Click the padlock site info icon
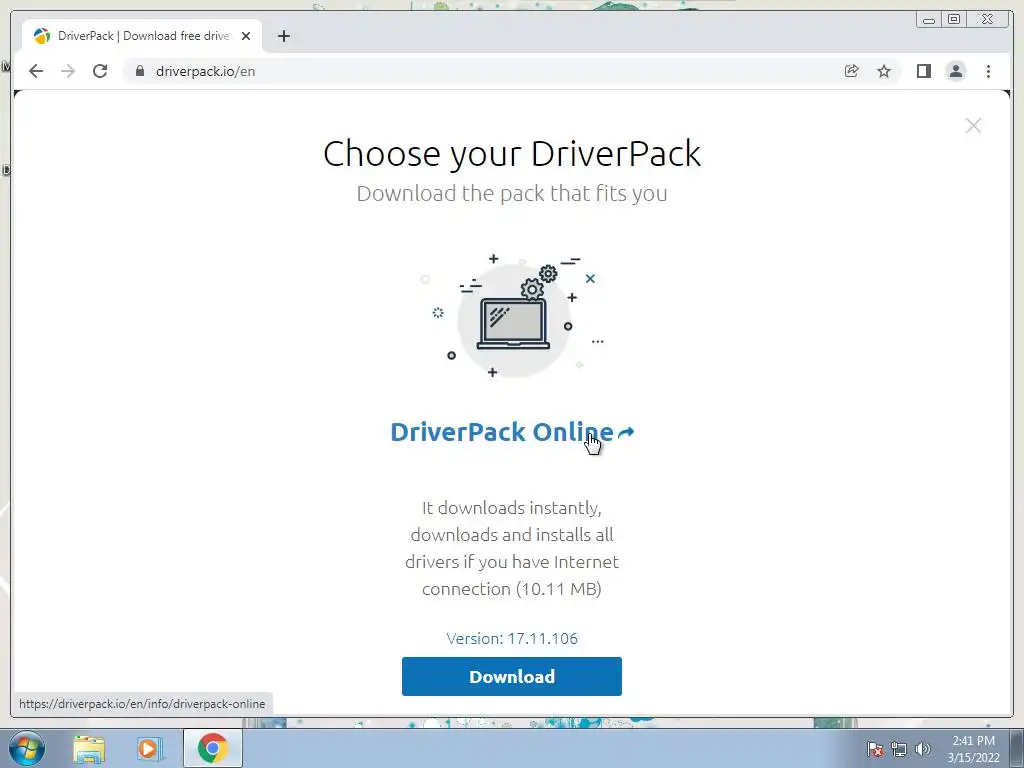 pyautogui.click(x=140, y=71)
